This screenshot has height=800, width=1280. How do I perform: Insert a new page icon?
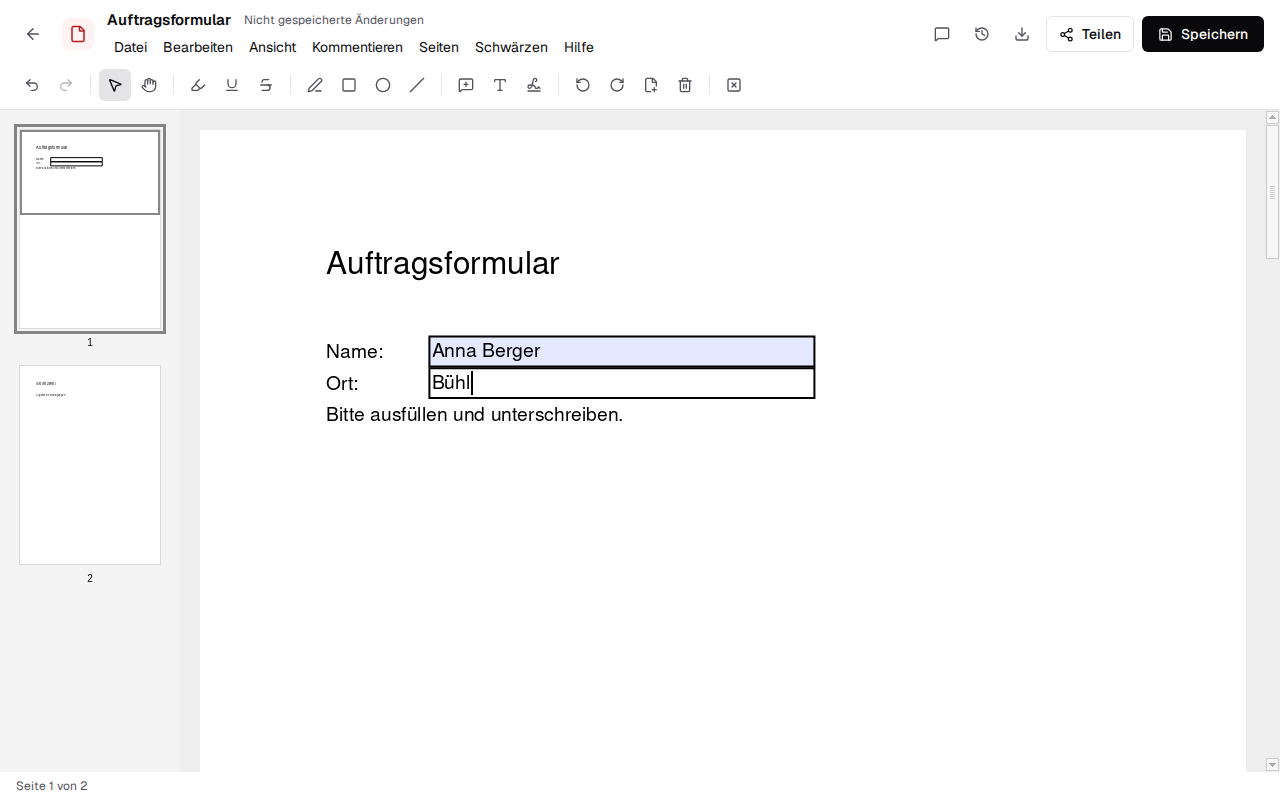(651, 85)
